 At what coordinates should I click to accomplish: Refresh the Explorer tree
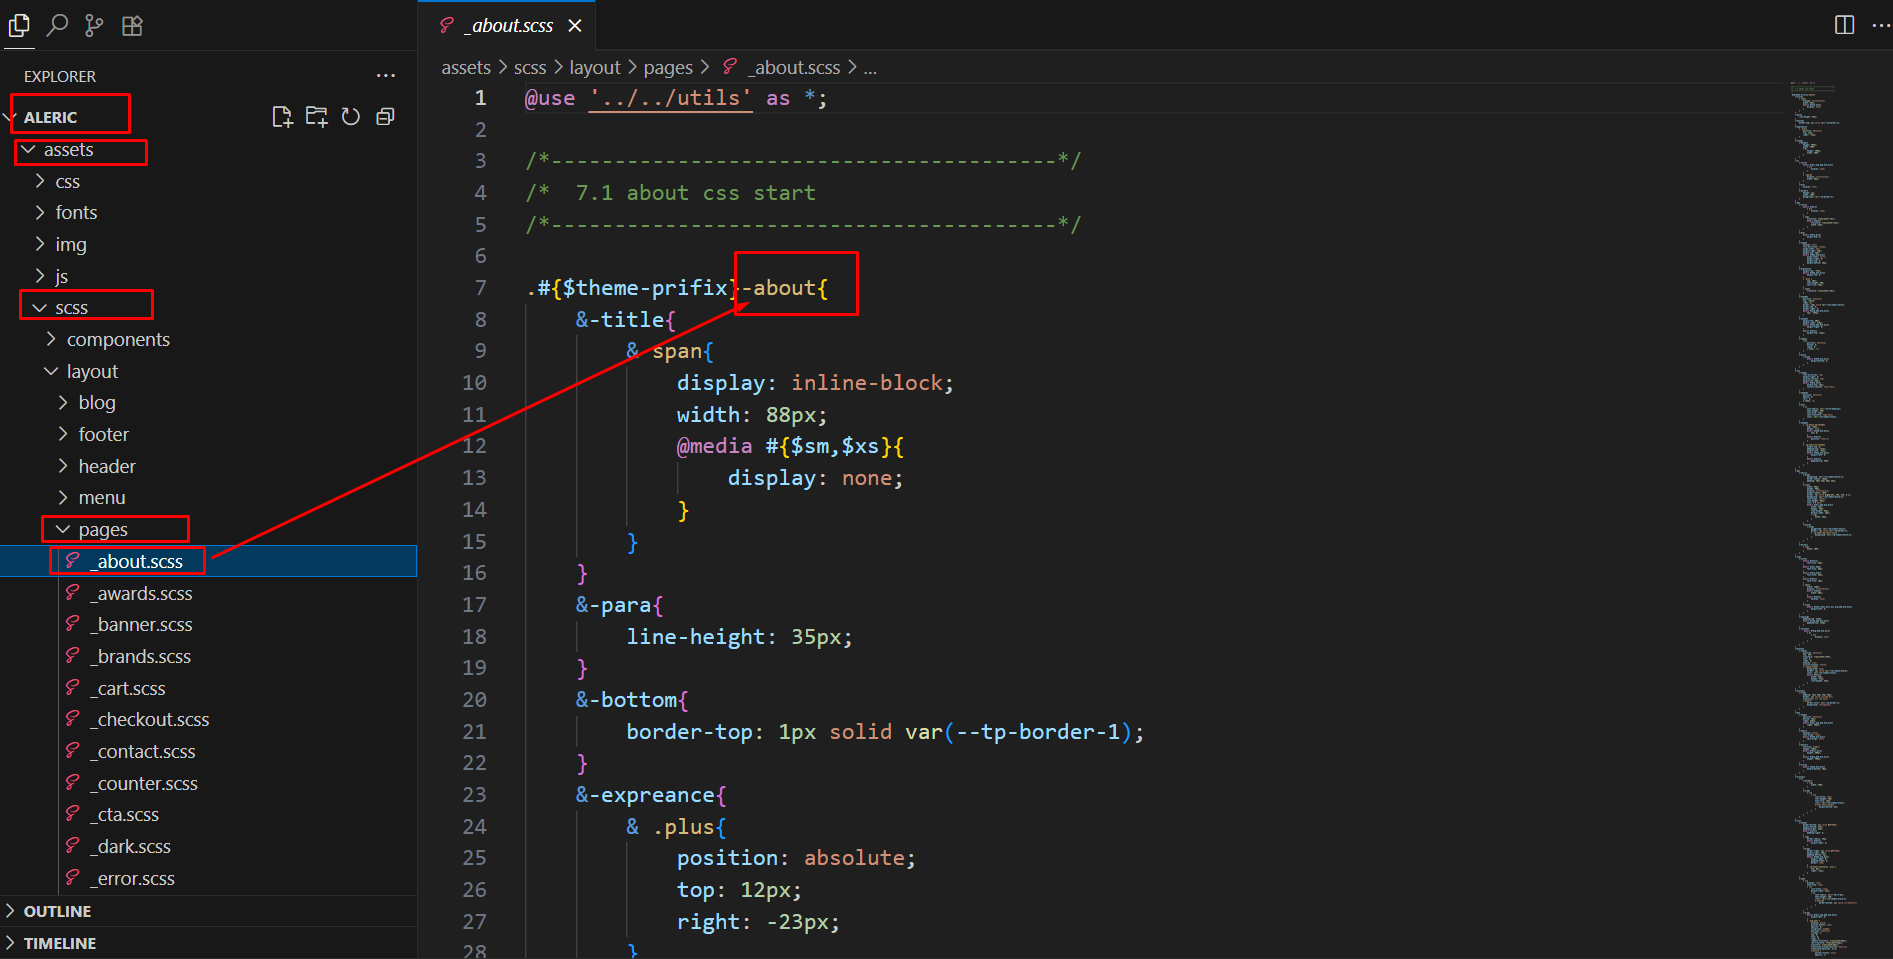click(x=350, y=117)
